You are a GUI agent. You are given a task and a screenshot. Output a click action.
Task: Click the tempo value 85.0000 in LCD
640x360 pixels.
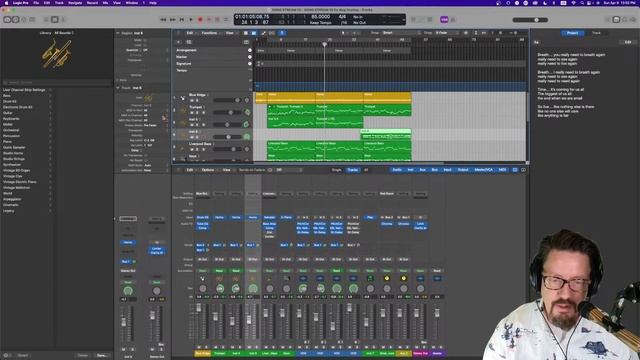pyautogui.click(x=320, y=17)
